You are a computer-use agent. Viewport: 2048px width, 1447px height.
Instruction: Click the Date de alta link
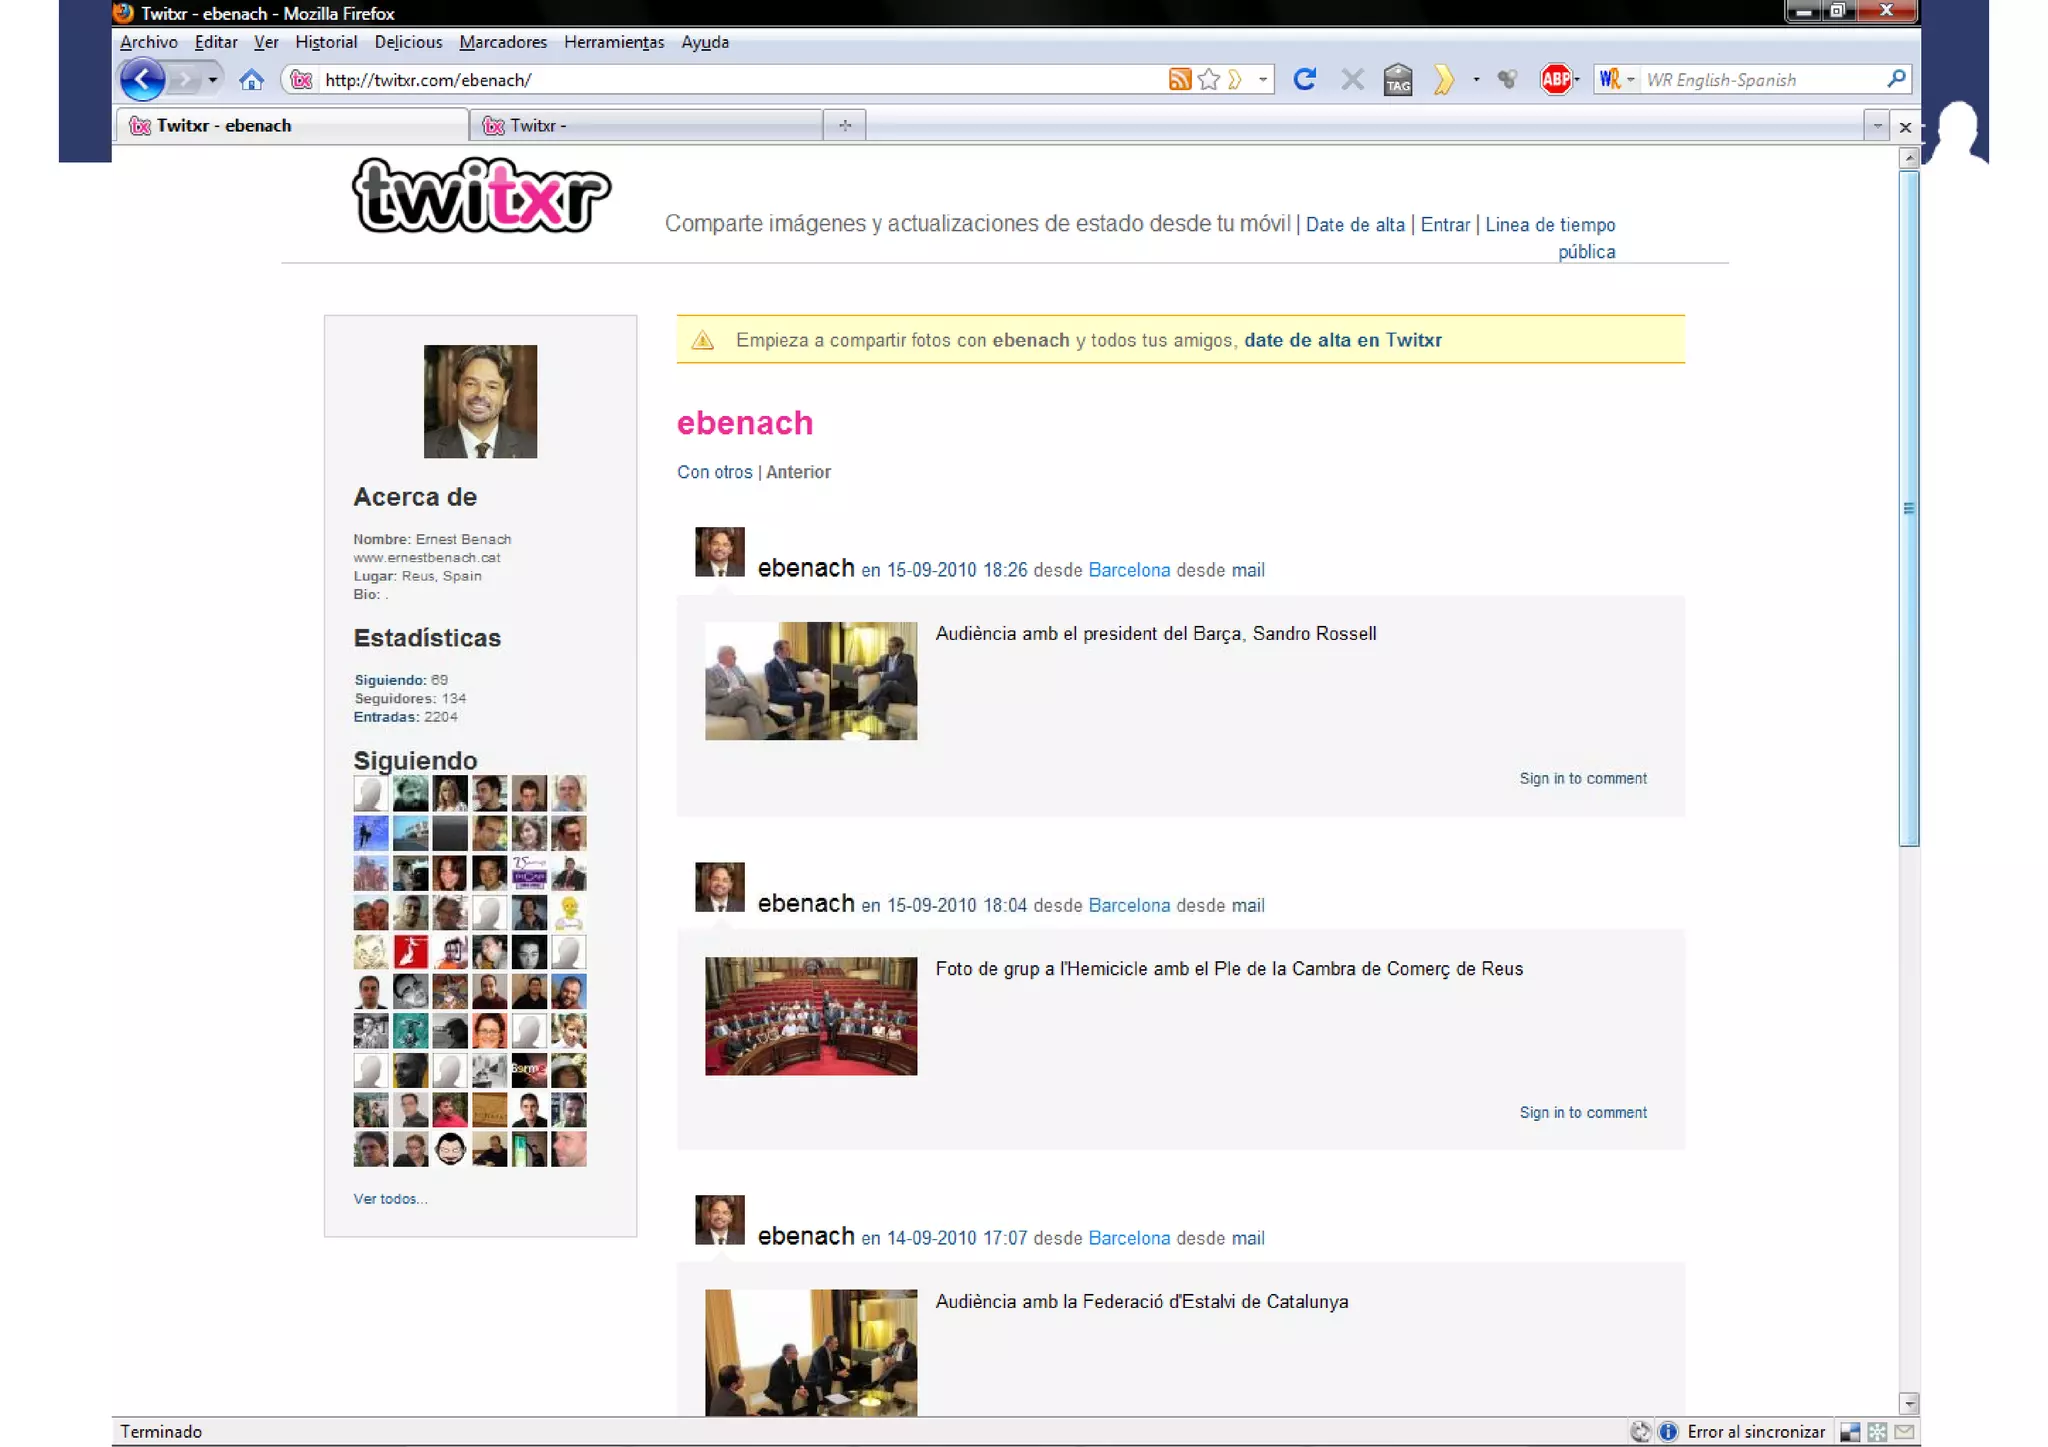(x=1354, y=225)
